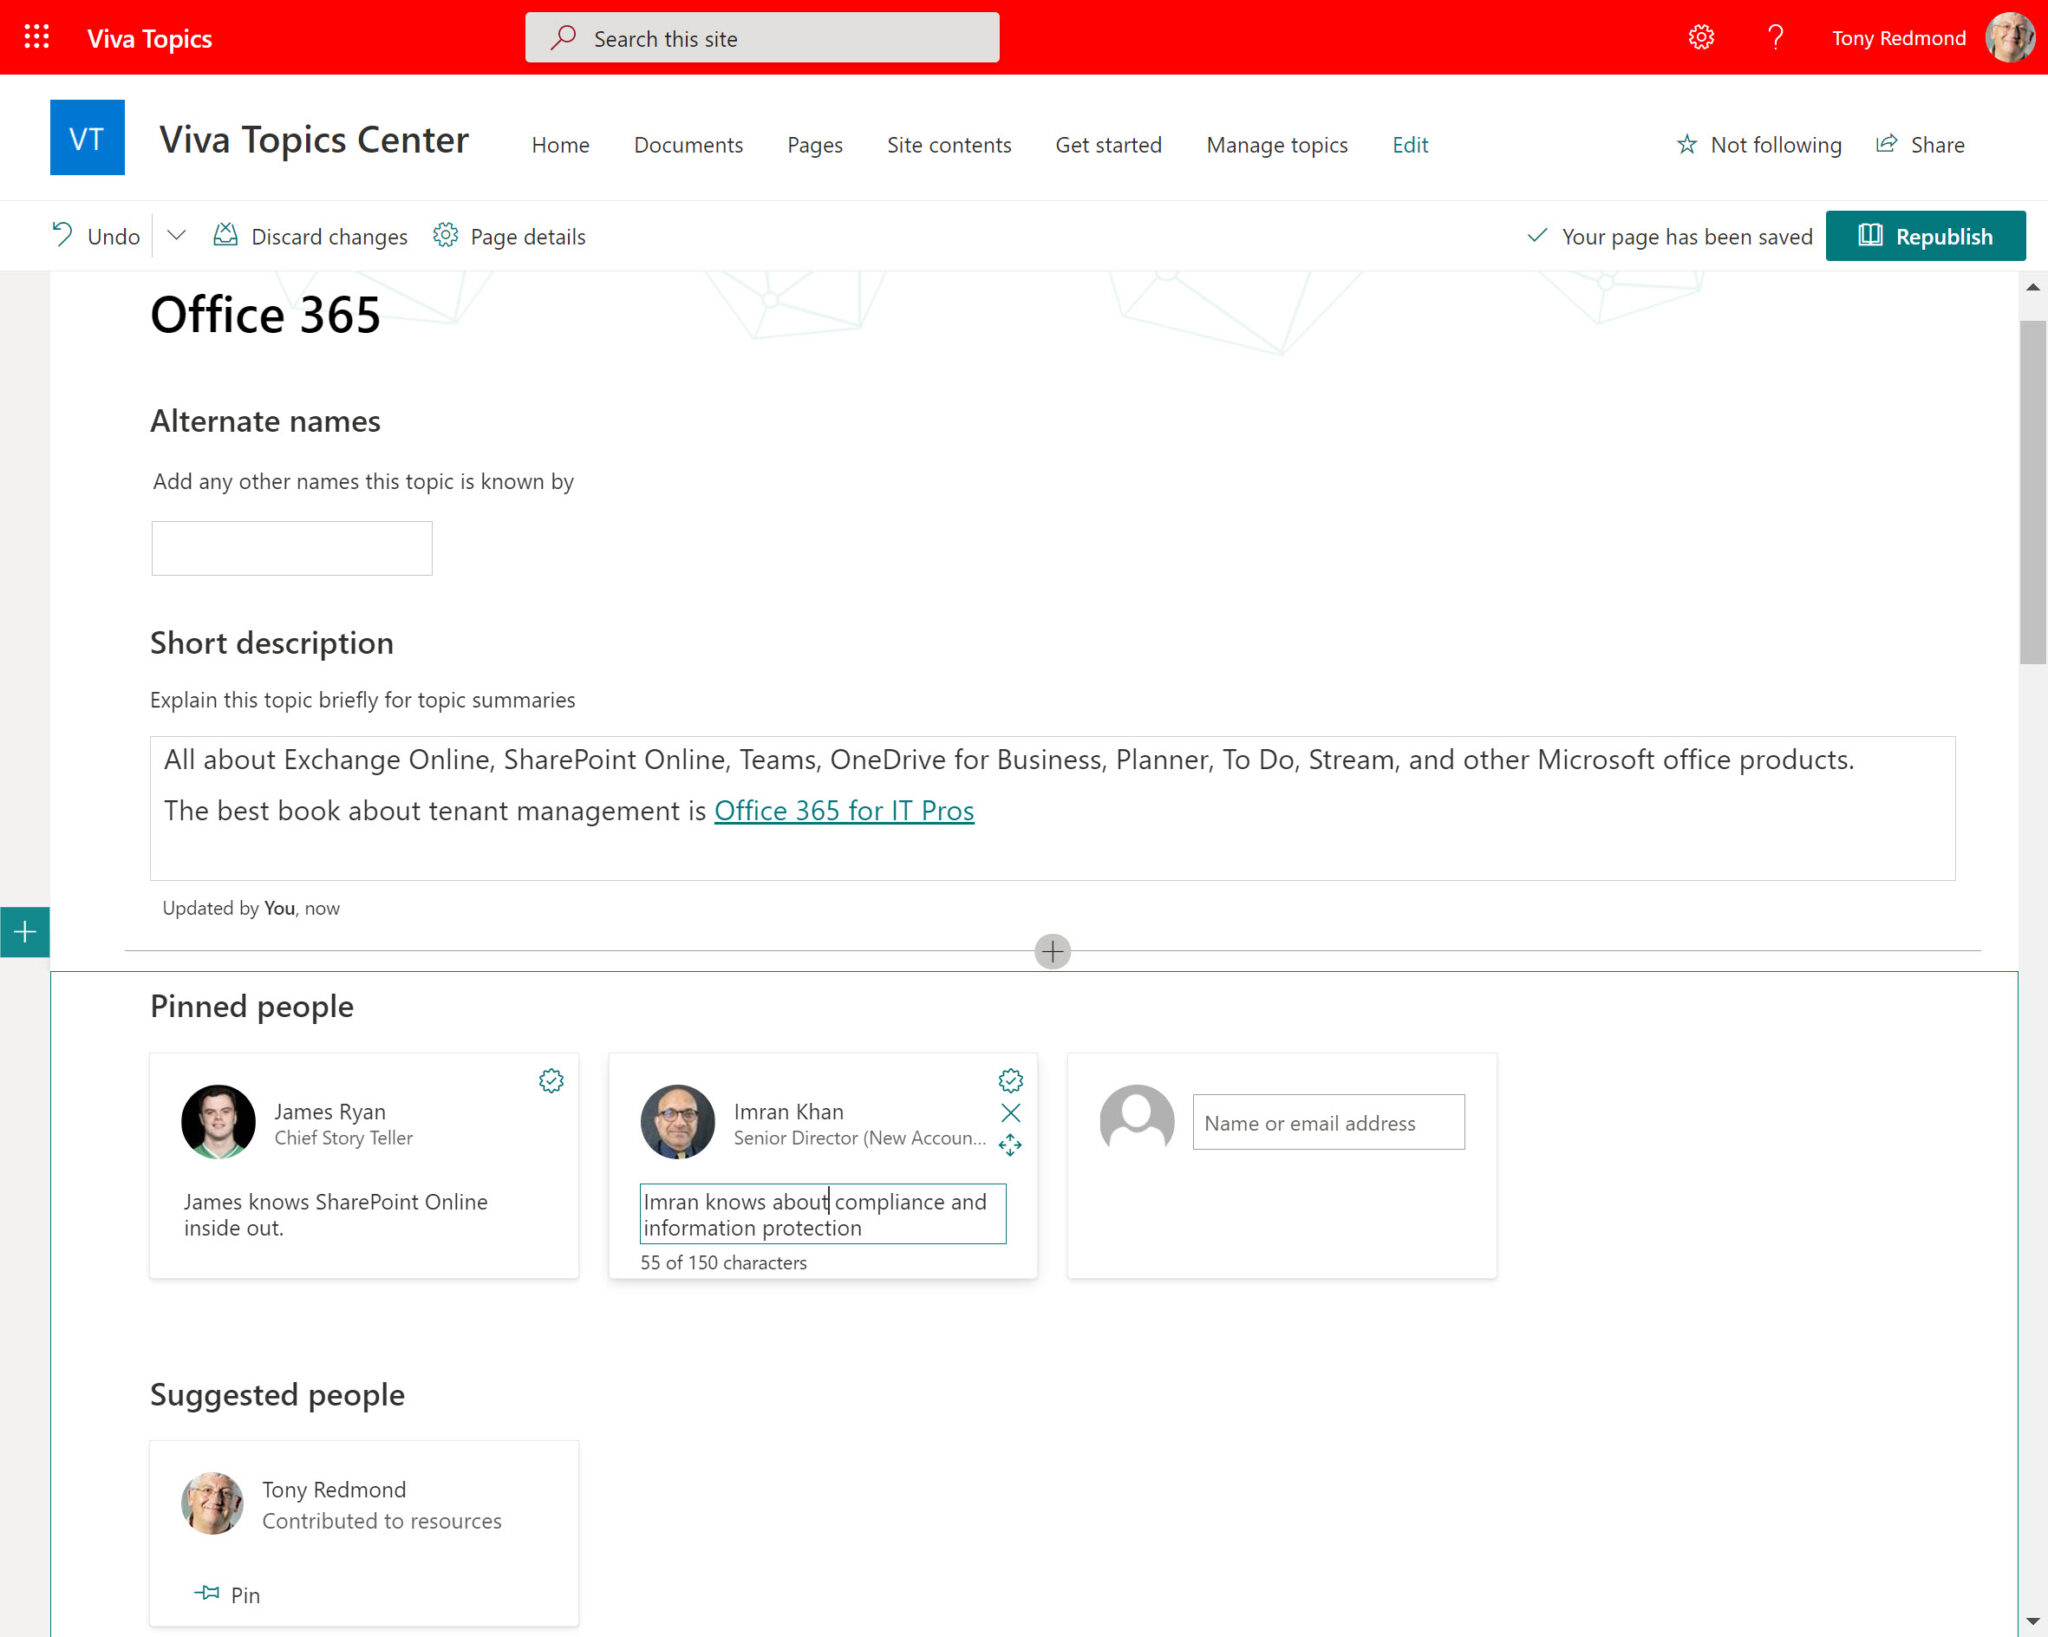Toggle Not following for this site
This screenshot has width=2048, height=1637.
click(1758, 144)
